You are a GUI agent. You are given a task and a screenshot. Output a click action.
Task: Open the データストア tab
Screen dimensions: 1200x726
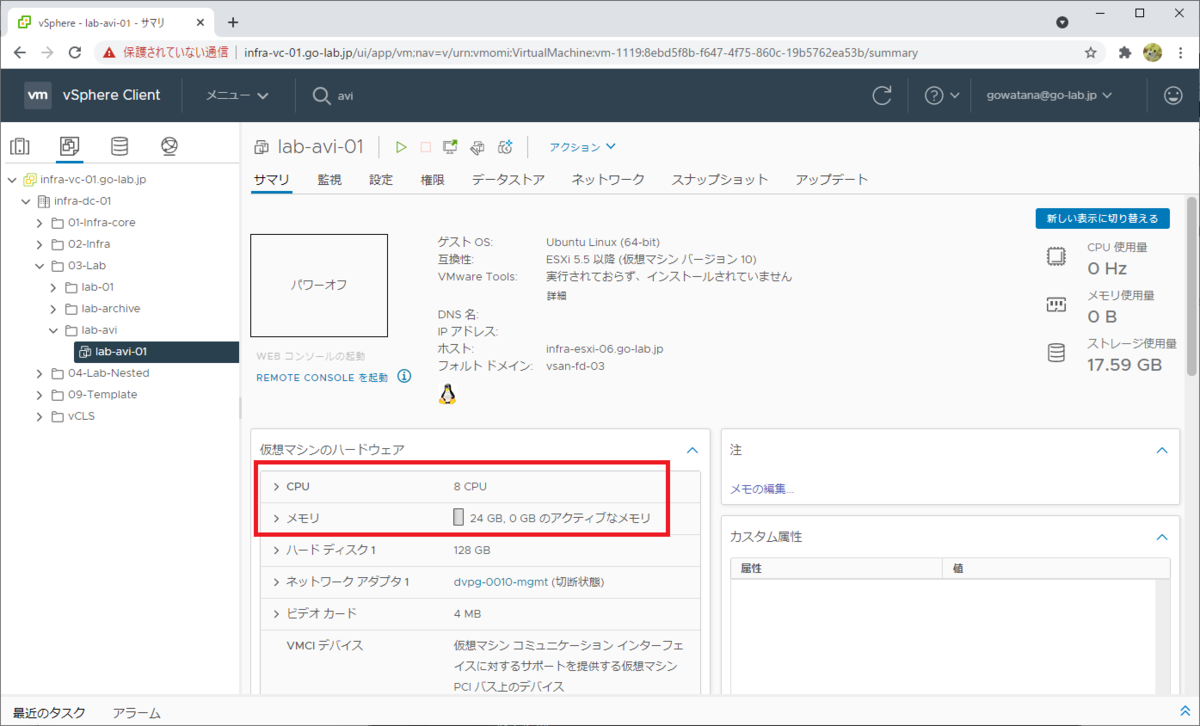pos(508,180)
